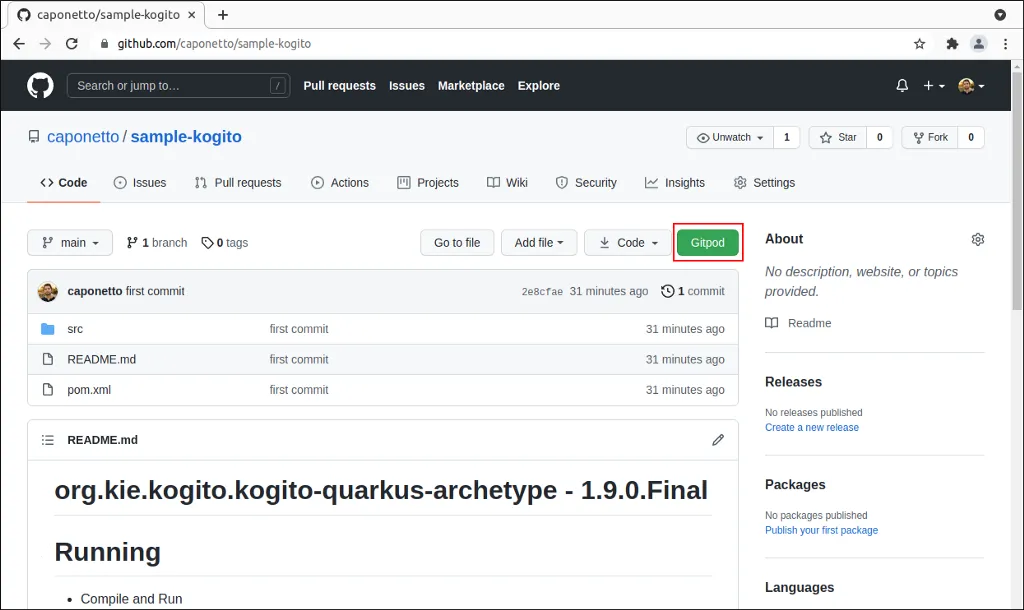Open the main branch selector dropdown
This screenshot has width=1024, height=610.
pyautogui.click(x=70, y=242)
